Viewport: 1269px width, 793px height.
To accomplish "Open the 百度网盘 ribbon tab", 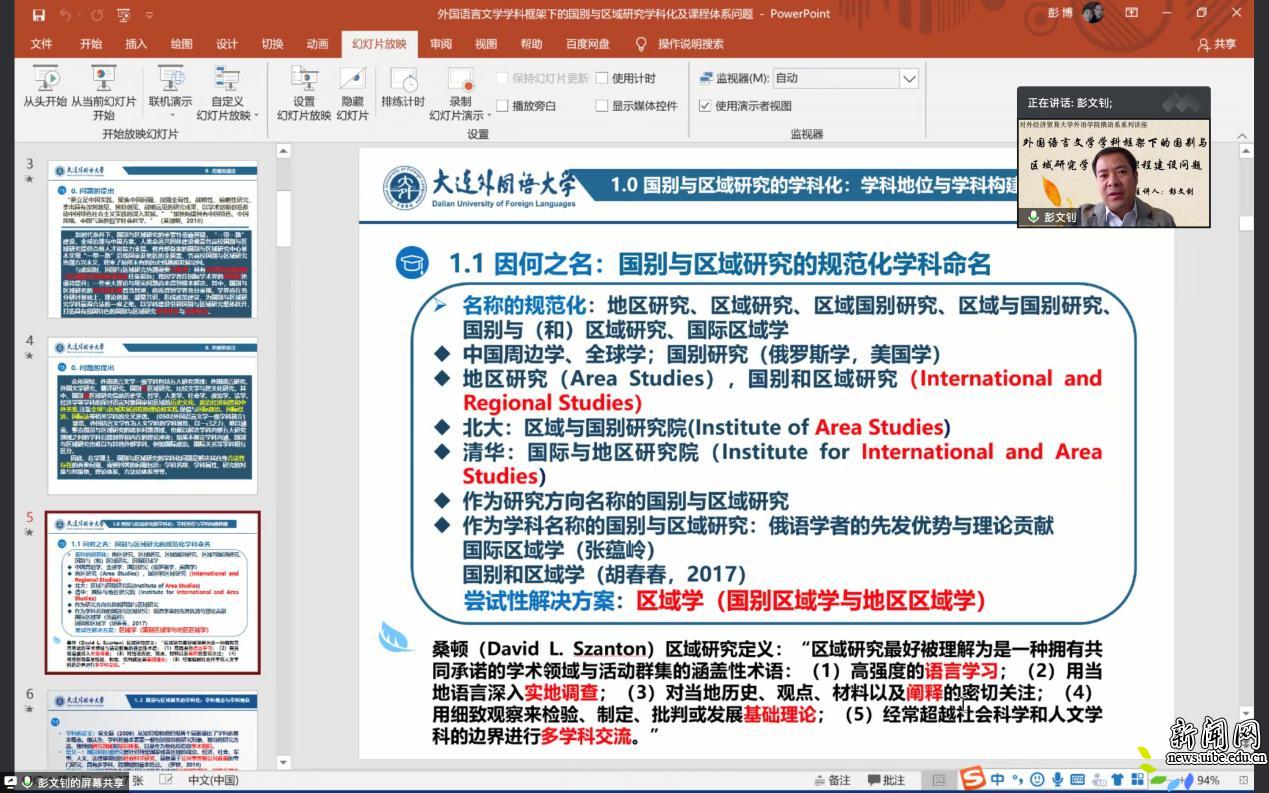I will [x=588, y=44].
